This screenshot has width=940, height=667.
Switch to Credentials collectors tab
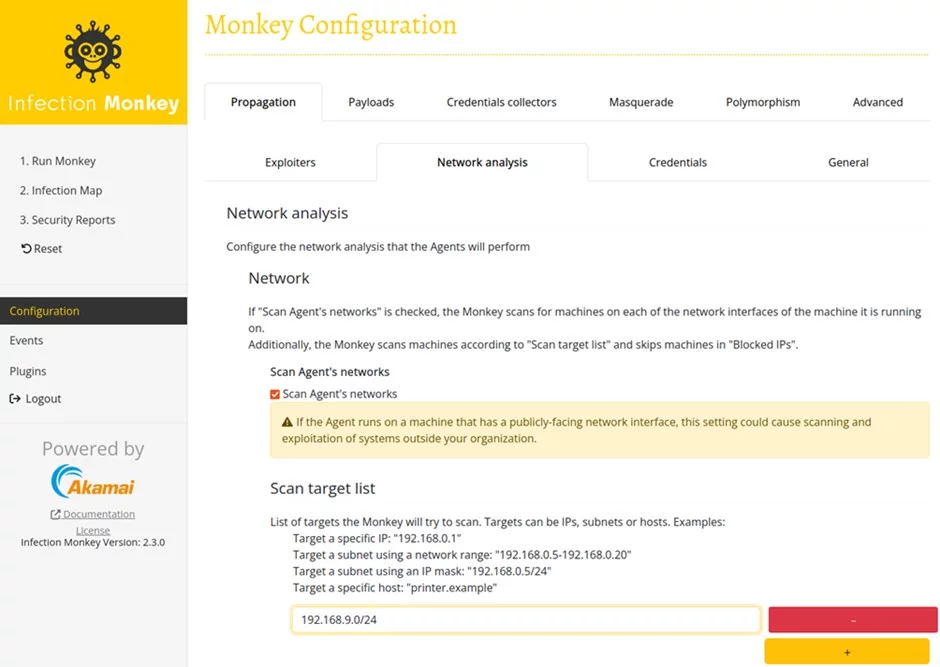[x=501, y=102]
